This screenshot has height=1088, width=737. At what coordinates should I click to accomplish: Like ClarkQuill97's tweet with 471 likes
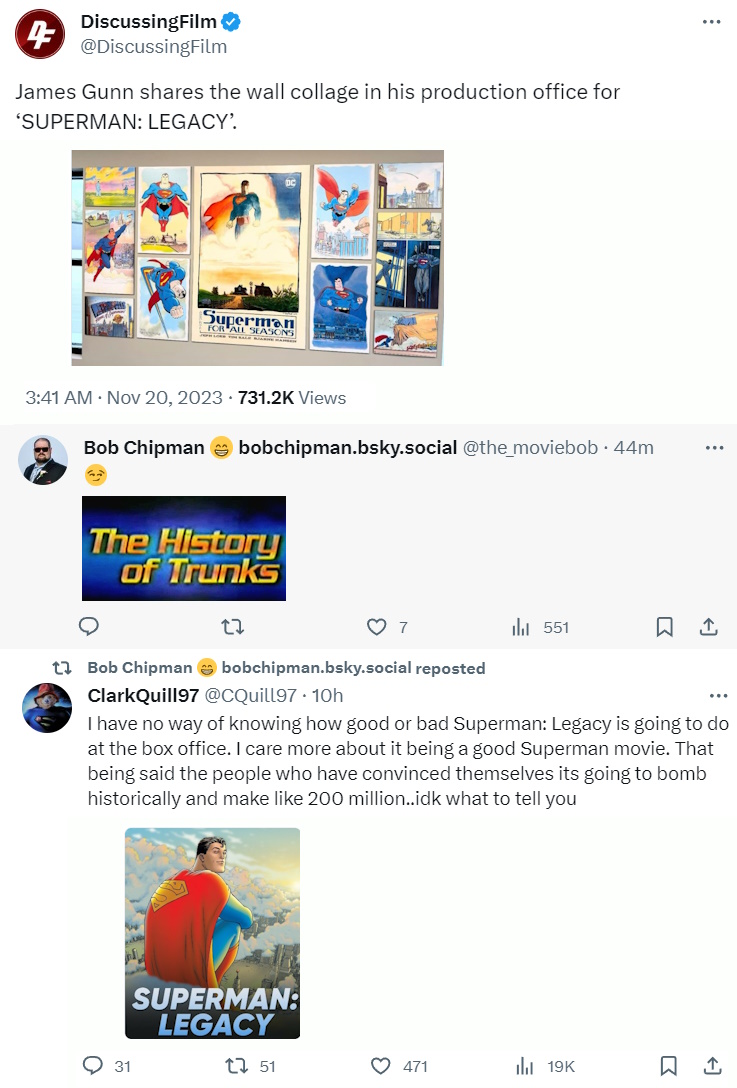(x=398, y=1066)
